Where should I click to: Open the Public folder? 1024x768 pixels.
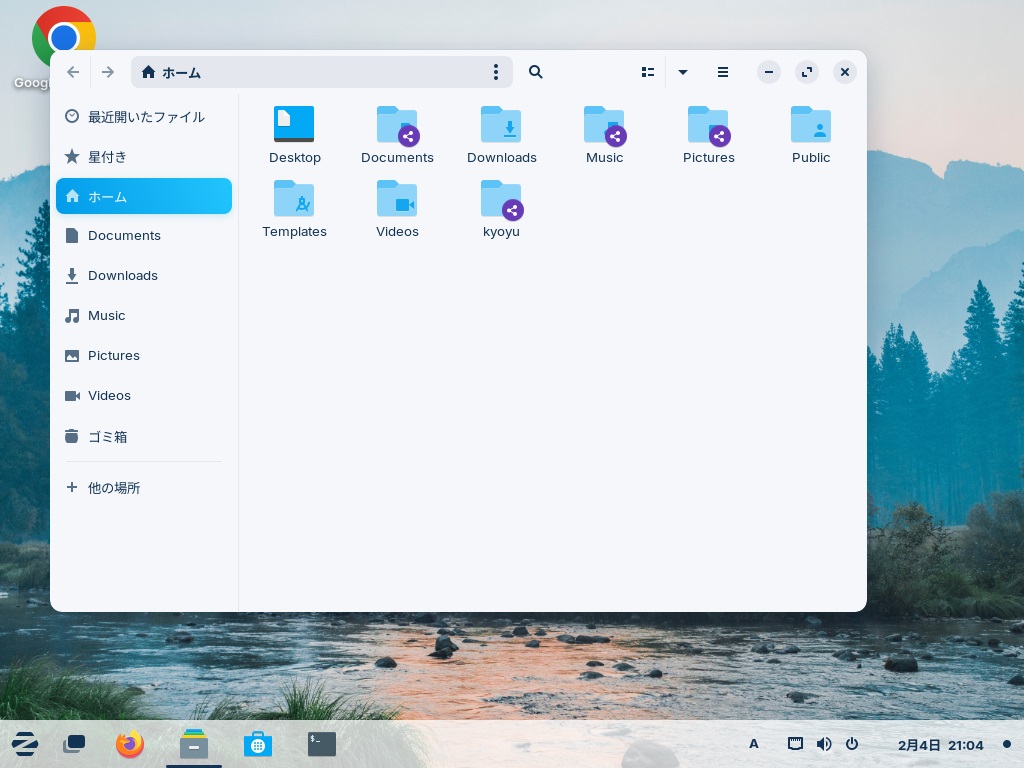(x=811, y=125)
